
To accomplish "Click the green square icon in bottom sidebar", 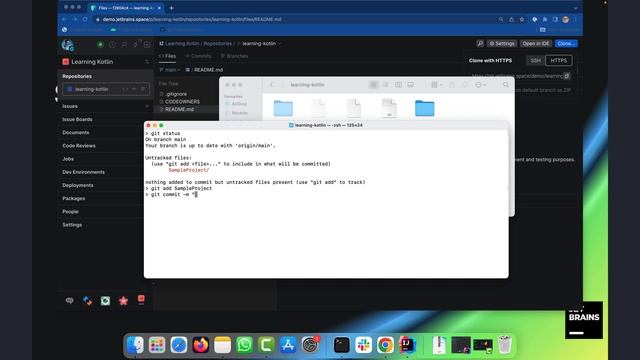I will [x=105, y=301].
